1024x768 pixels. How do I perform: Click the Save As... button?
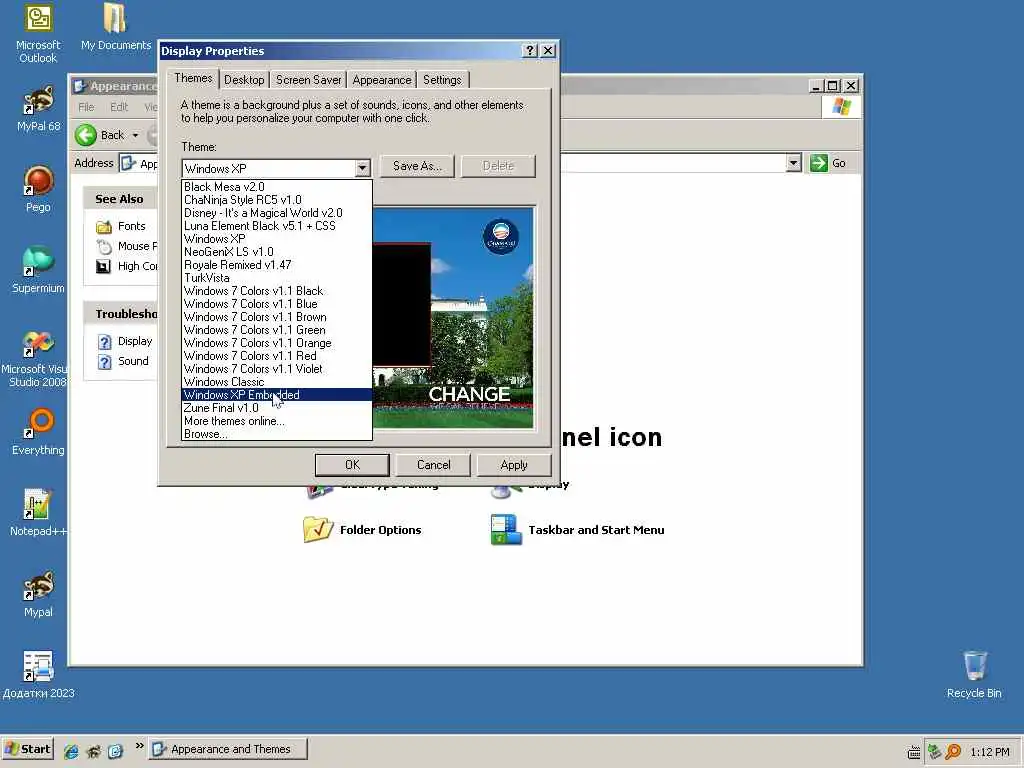(x=417, y=166)
